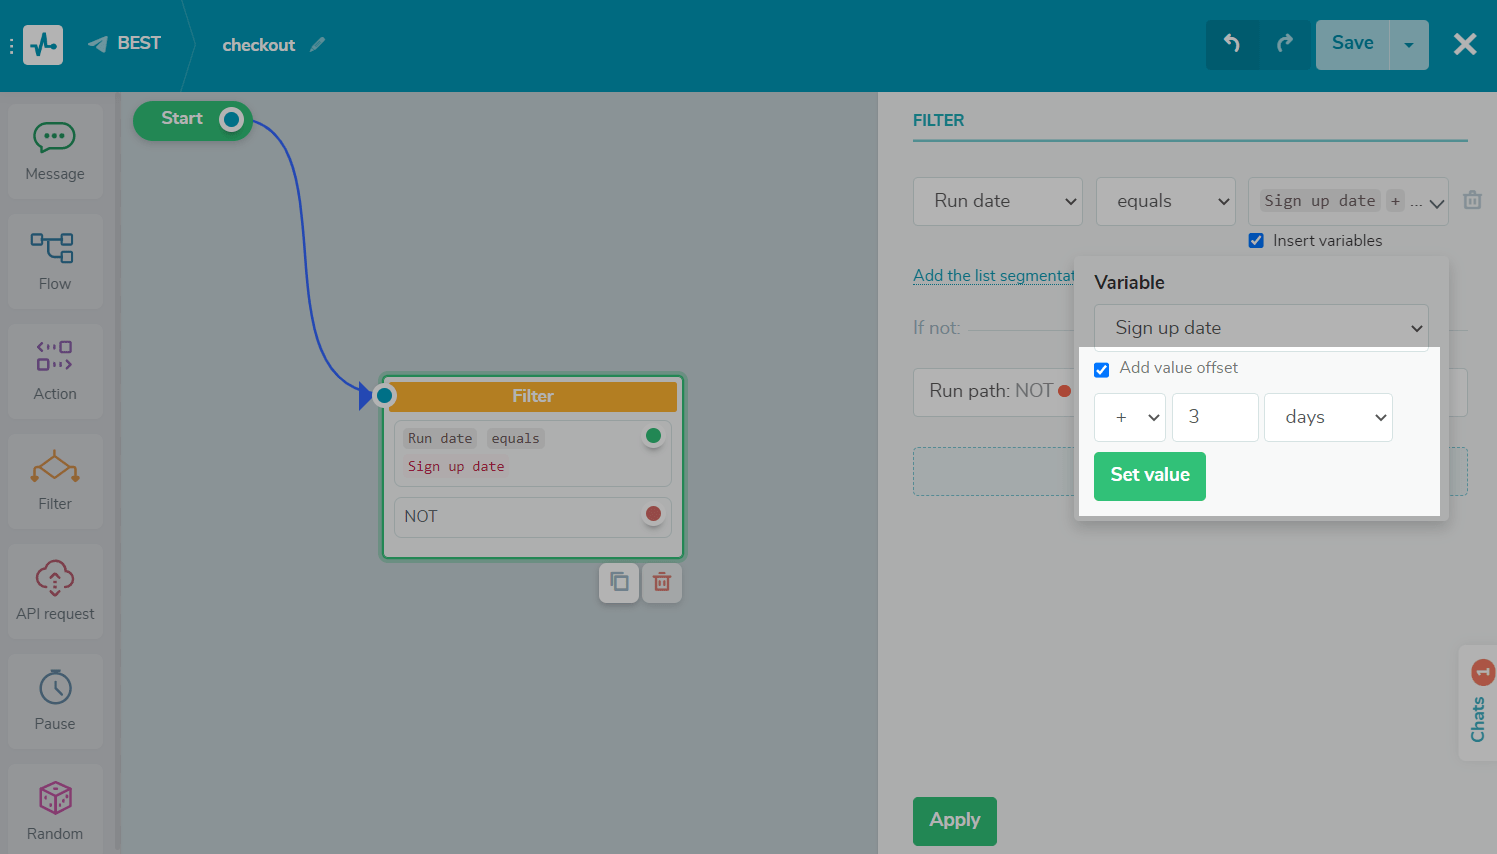The width and height of the screenshot is (1497, 854).
Task: Open the days unit dropdown
Action: pyautogui.click(x=1327, y=417)
